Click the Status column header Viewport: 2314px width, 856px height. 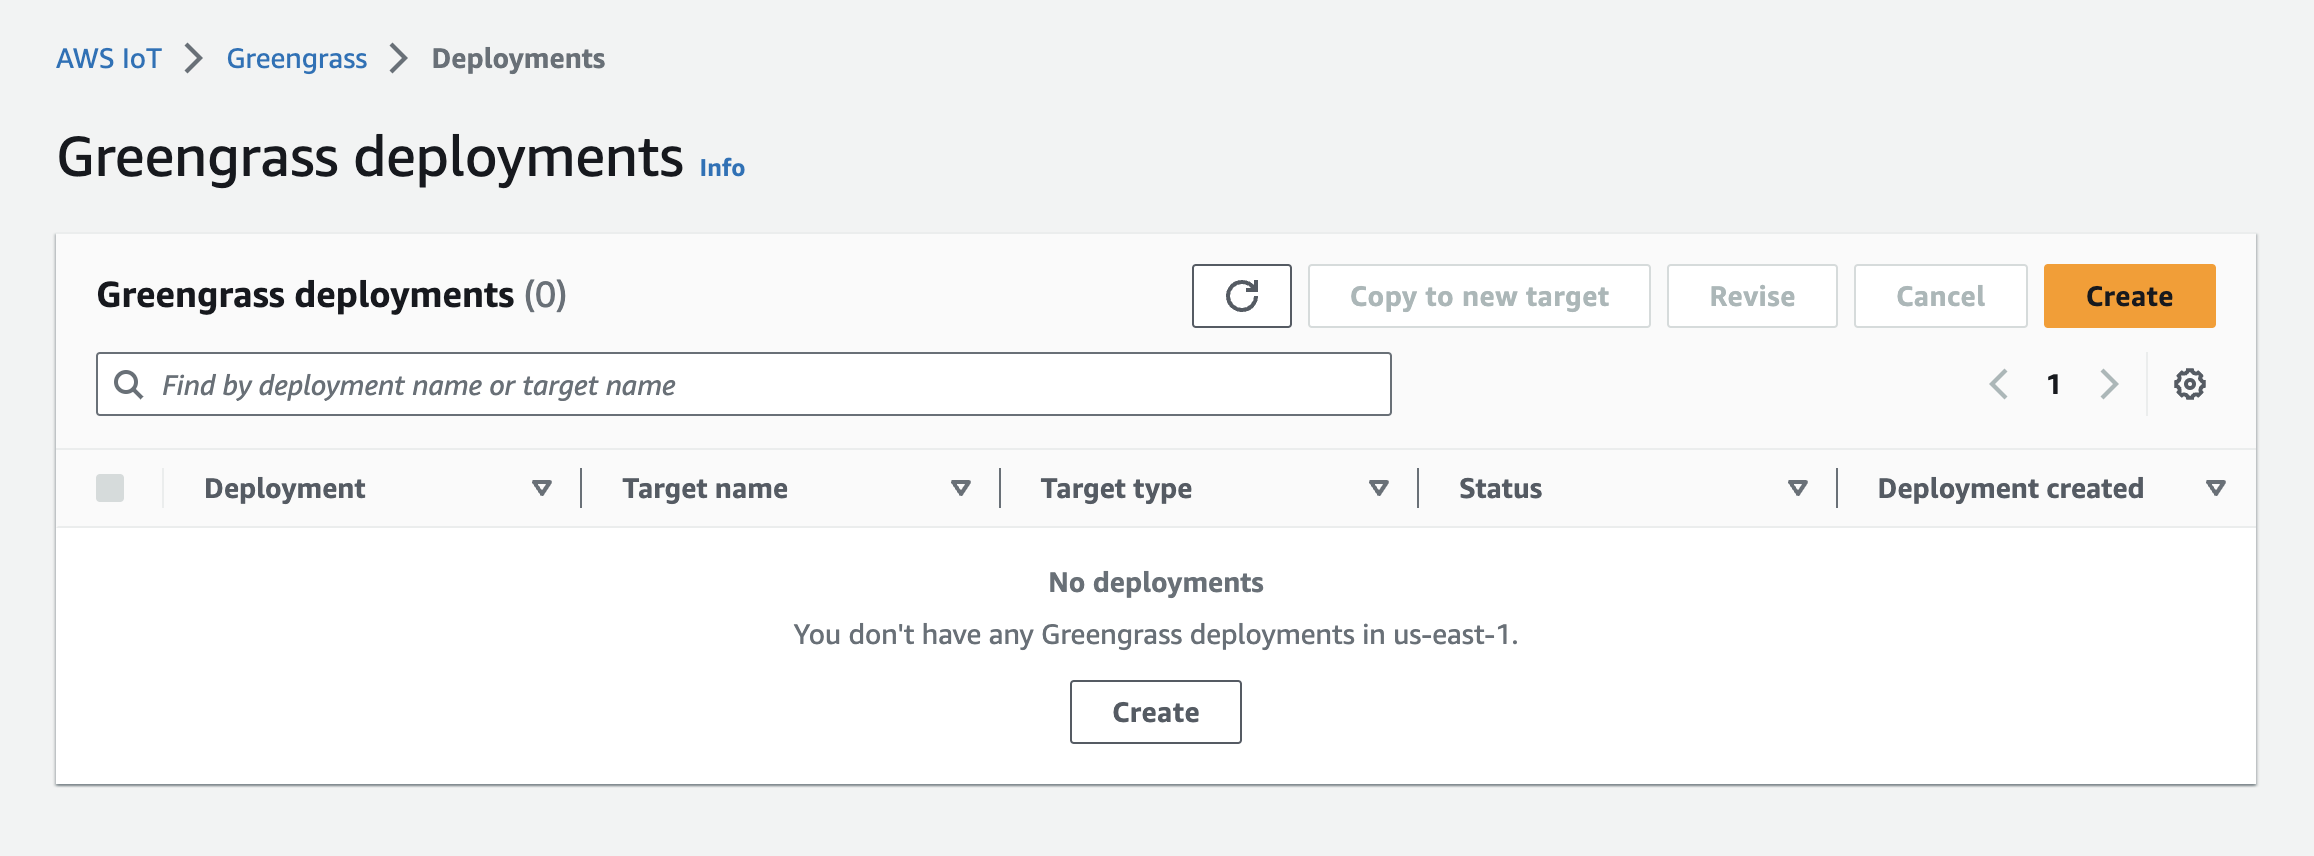click(1500, 488)
